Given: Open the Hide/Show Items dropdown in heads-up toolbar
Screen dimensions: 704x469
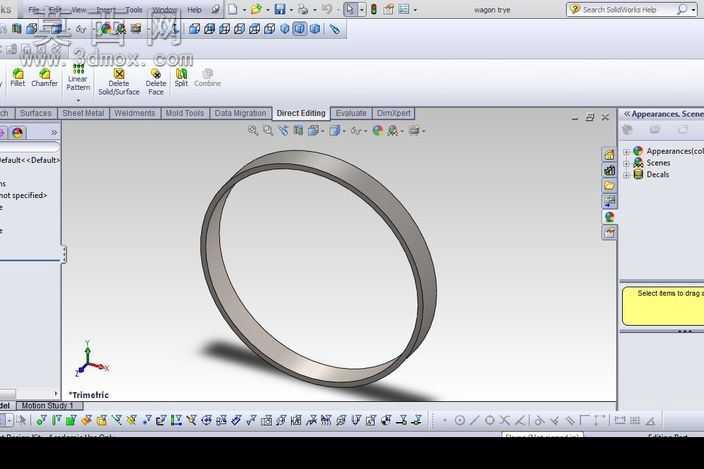Looking at the screenshot, I should pyautogui.click(x=366, y=131).
